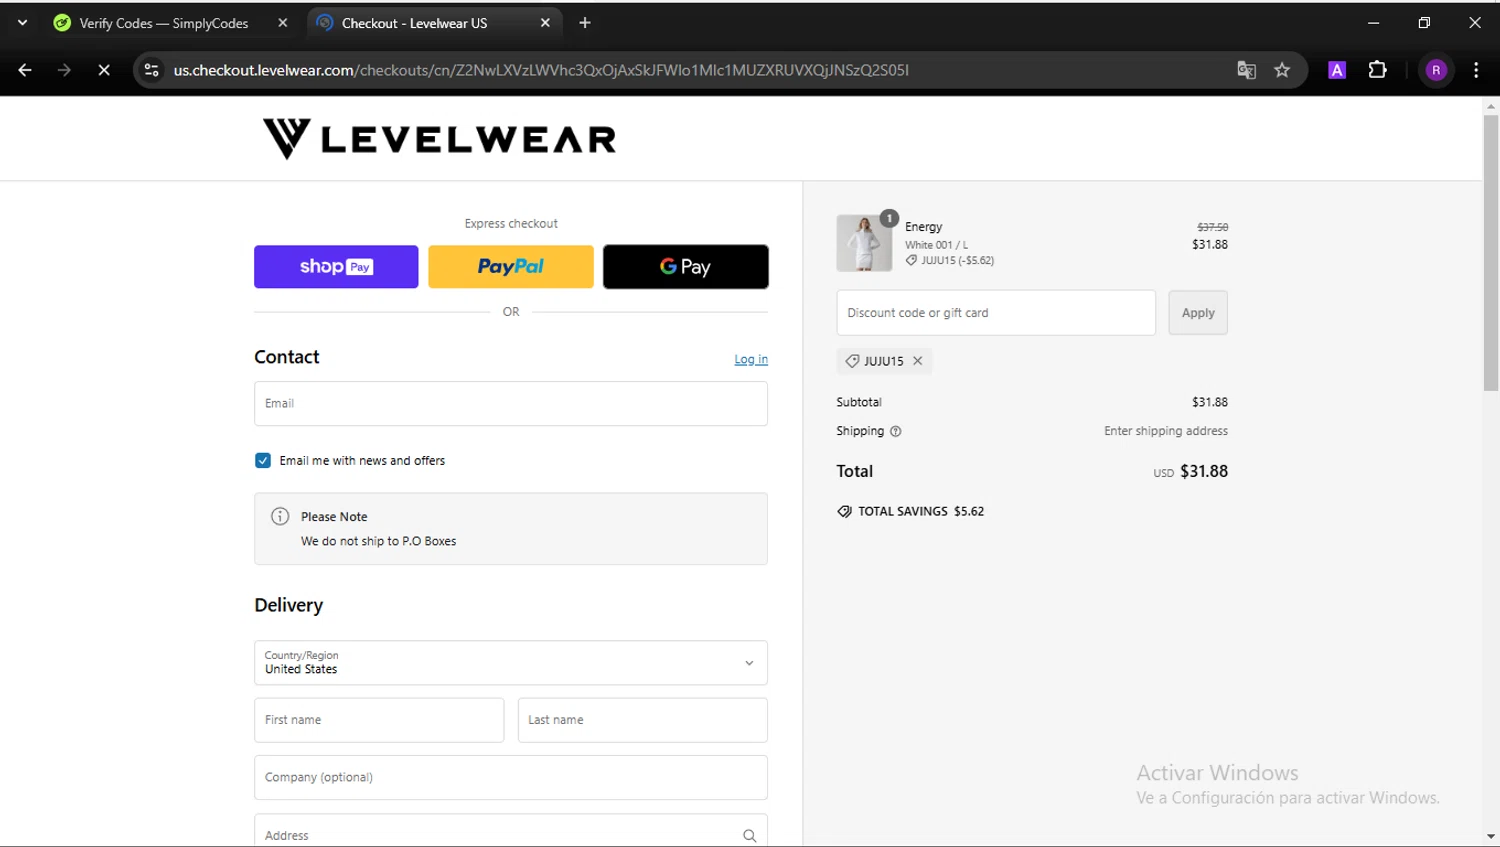Open the Chrome profile R avatar
This screenshot has height=847, width=1500.
pyautogui.click(x=1437, y=70)
